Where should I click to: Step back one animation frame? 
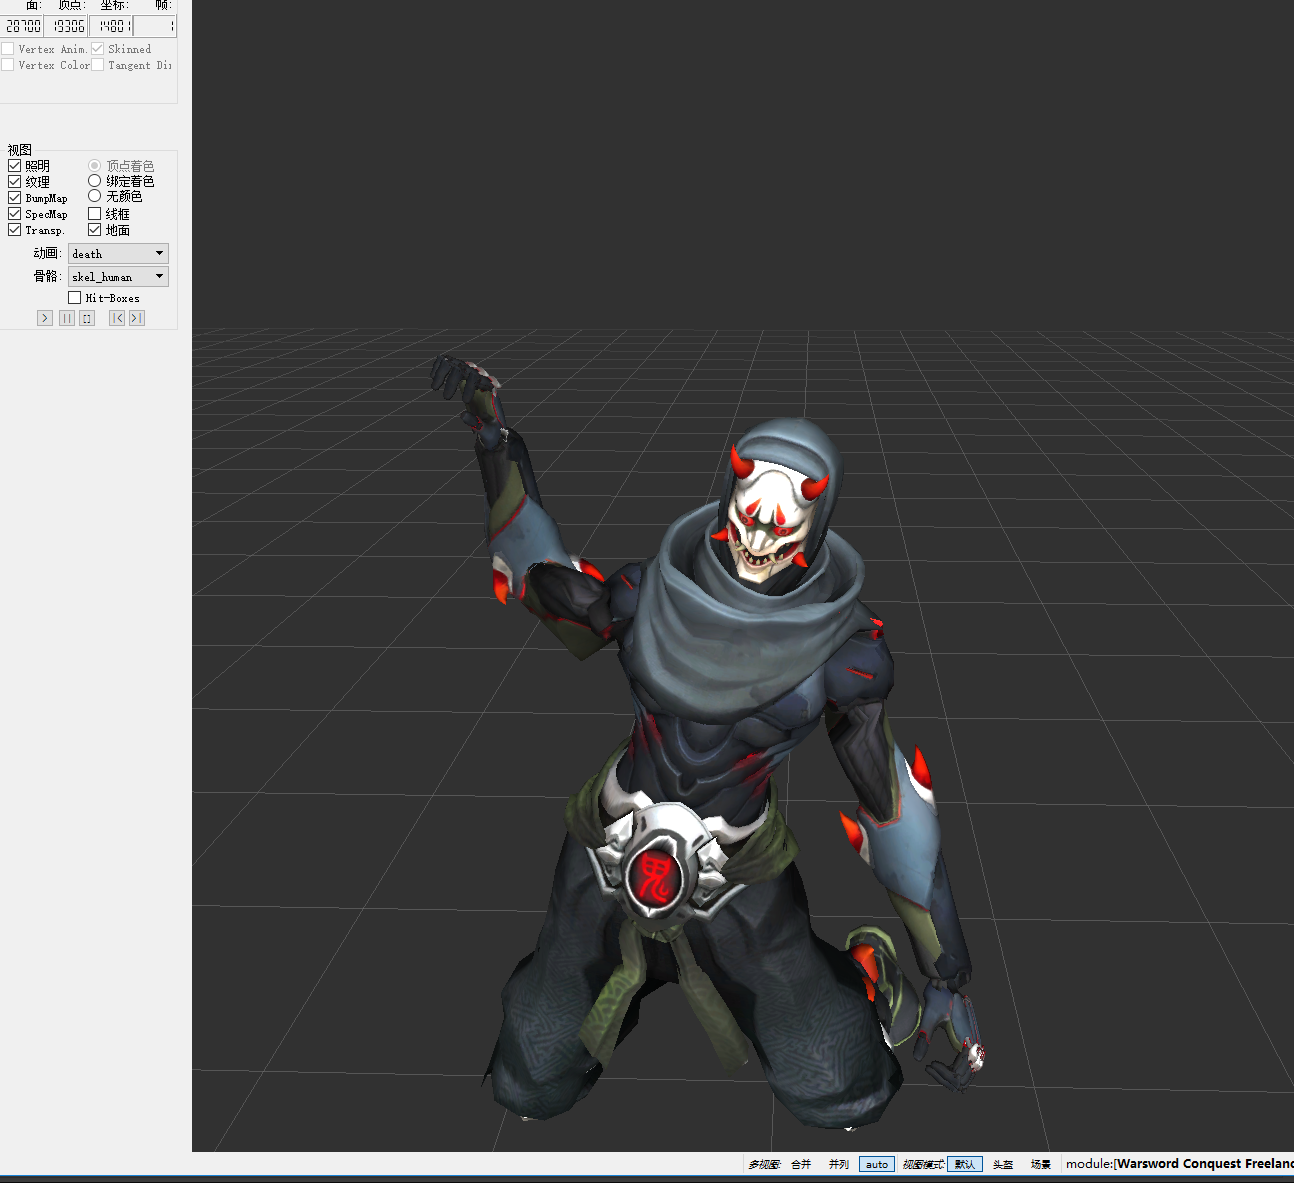pyautogui.click(x=117, y=318)
